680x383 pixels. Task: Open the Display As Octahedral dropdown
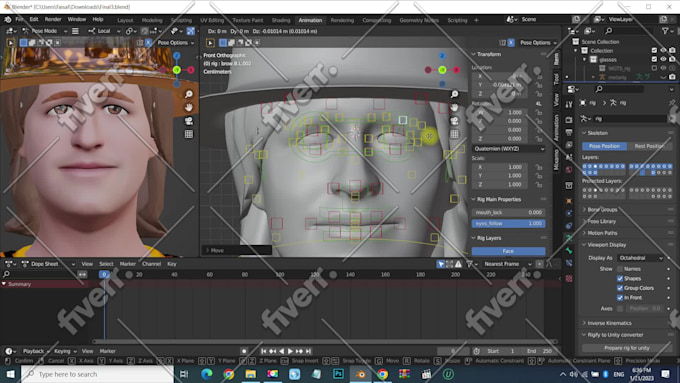[x=641, y=258]
